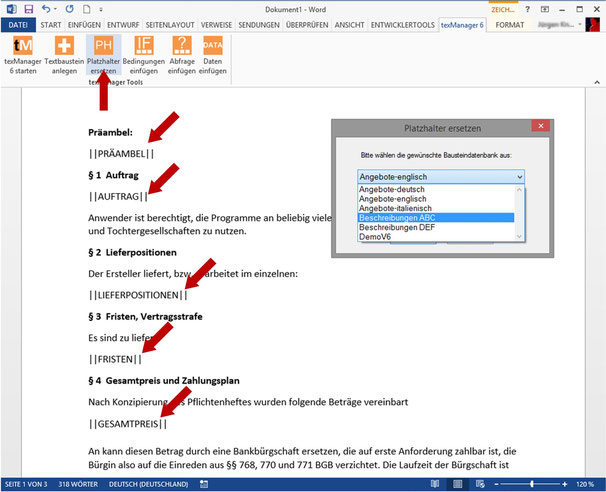Select Angebote-deutsch in list
This screenshot has height=492, width=606.
pos(436,189)
